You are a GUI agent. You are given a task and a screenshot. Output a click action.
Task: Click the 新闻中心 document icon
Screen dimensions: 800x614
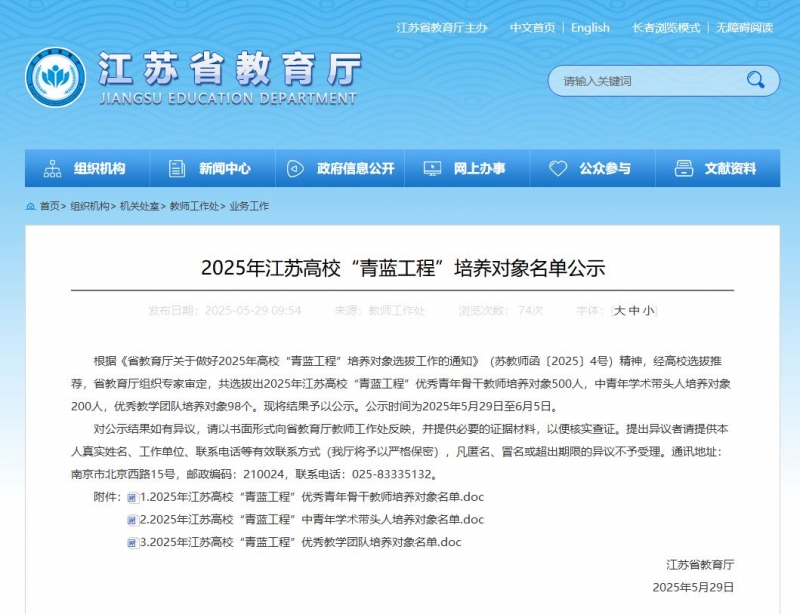point(177,168)
